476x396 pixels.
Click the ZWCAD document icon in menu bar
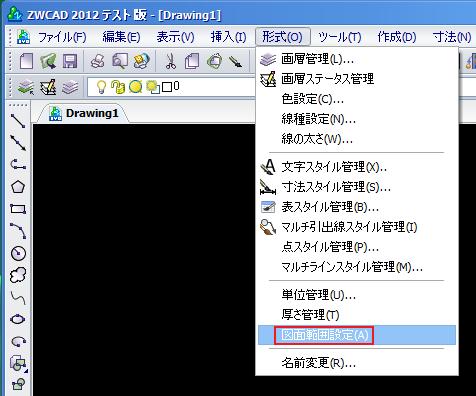24,36
